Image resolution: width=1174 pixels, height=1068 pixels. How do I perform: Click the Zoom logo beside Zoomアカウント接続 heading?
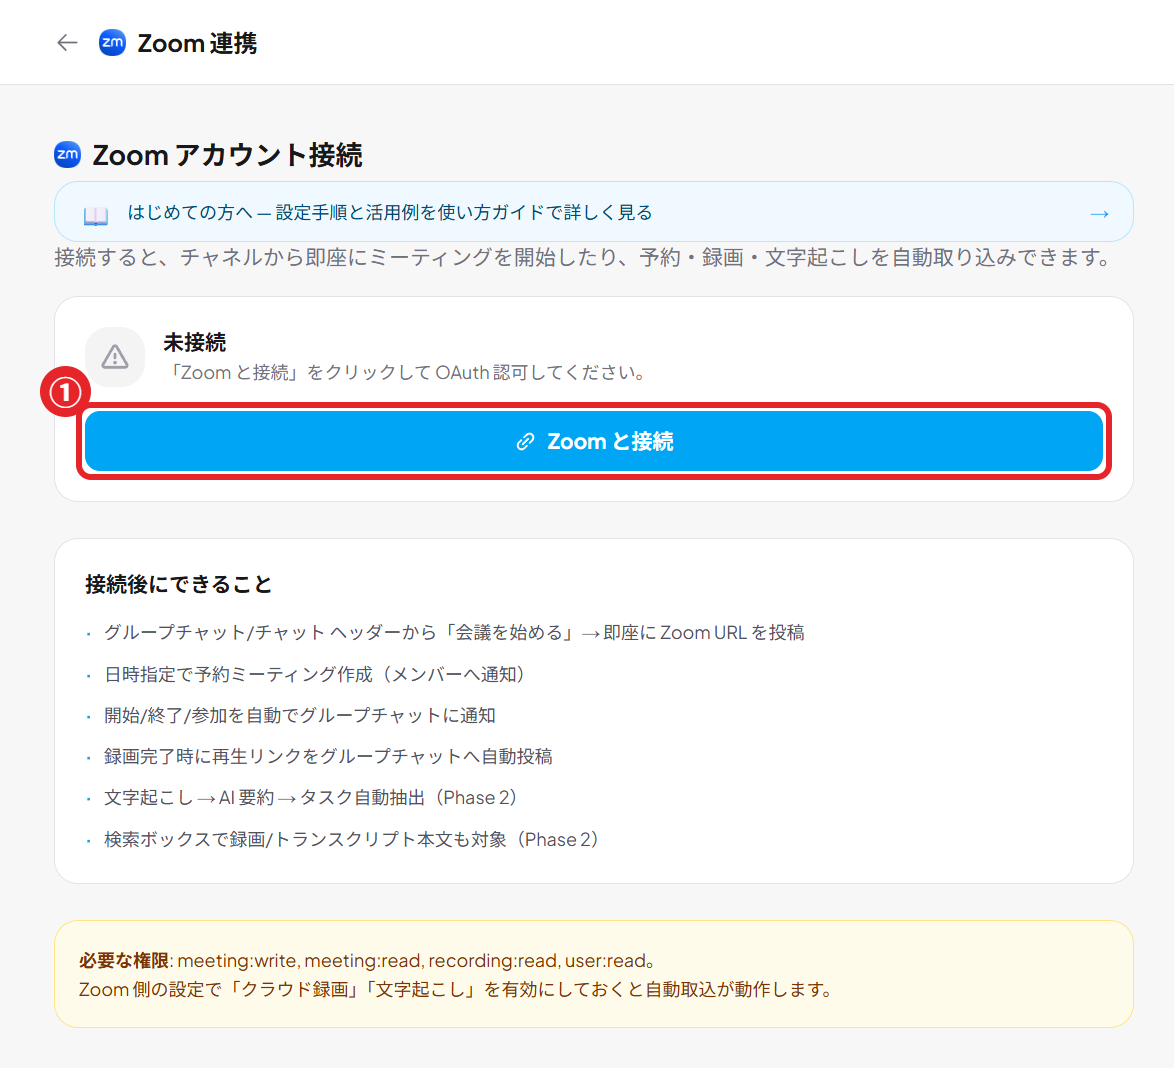[67, 155]
